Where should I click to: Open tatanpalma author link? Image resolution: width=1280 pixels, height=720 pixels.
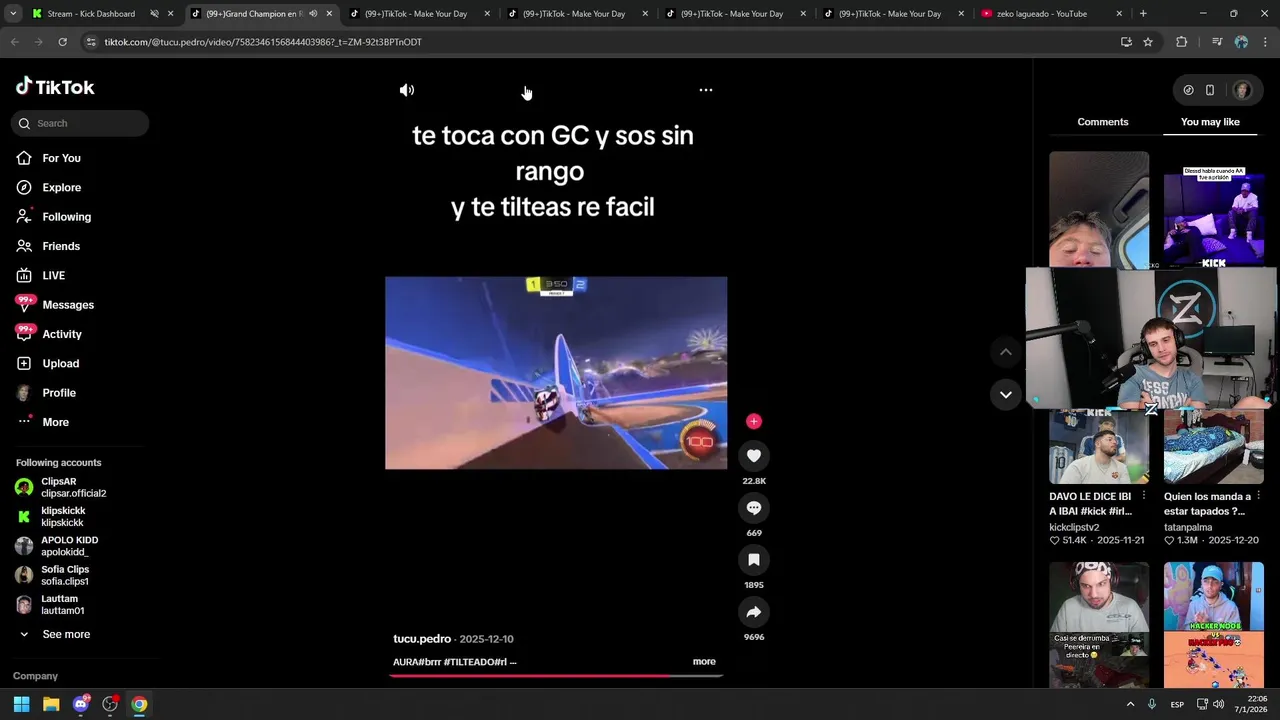(x=1188, y=527)
